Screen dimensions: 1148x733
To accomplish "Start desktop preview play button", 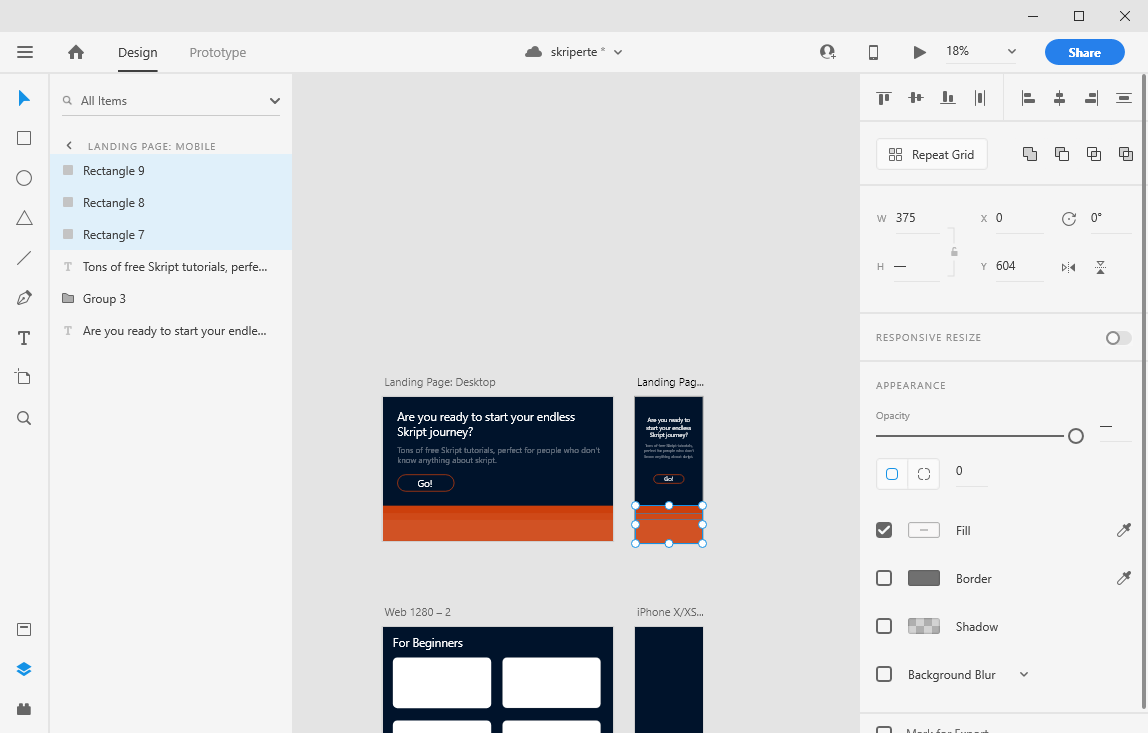I will [x=920, y=52].
